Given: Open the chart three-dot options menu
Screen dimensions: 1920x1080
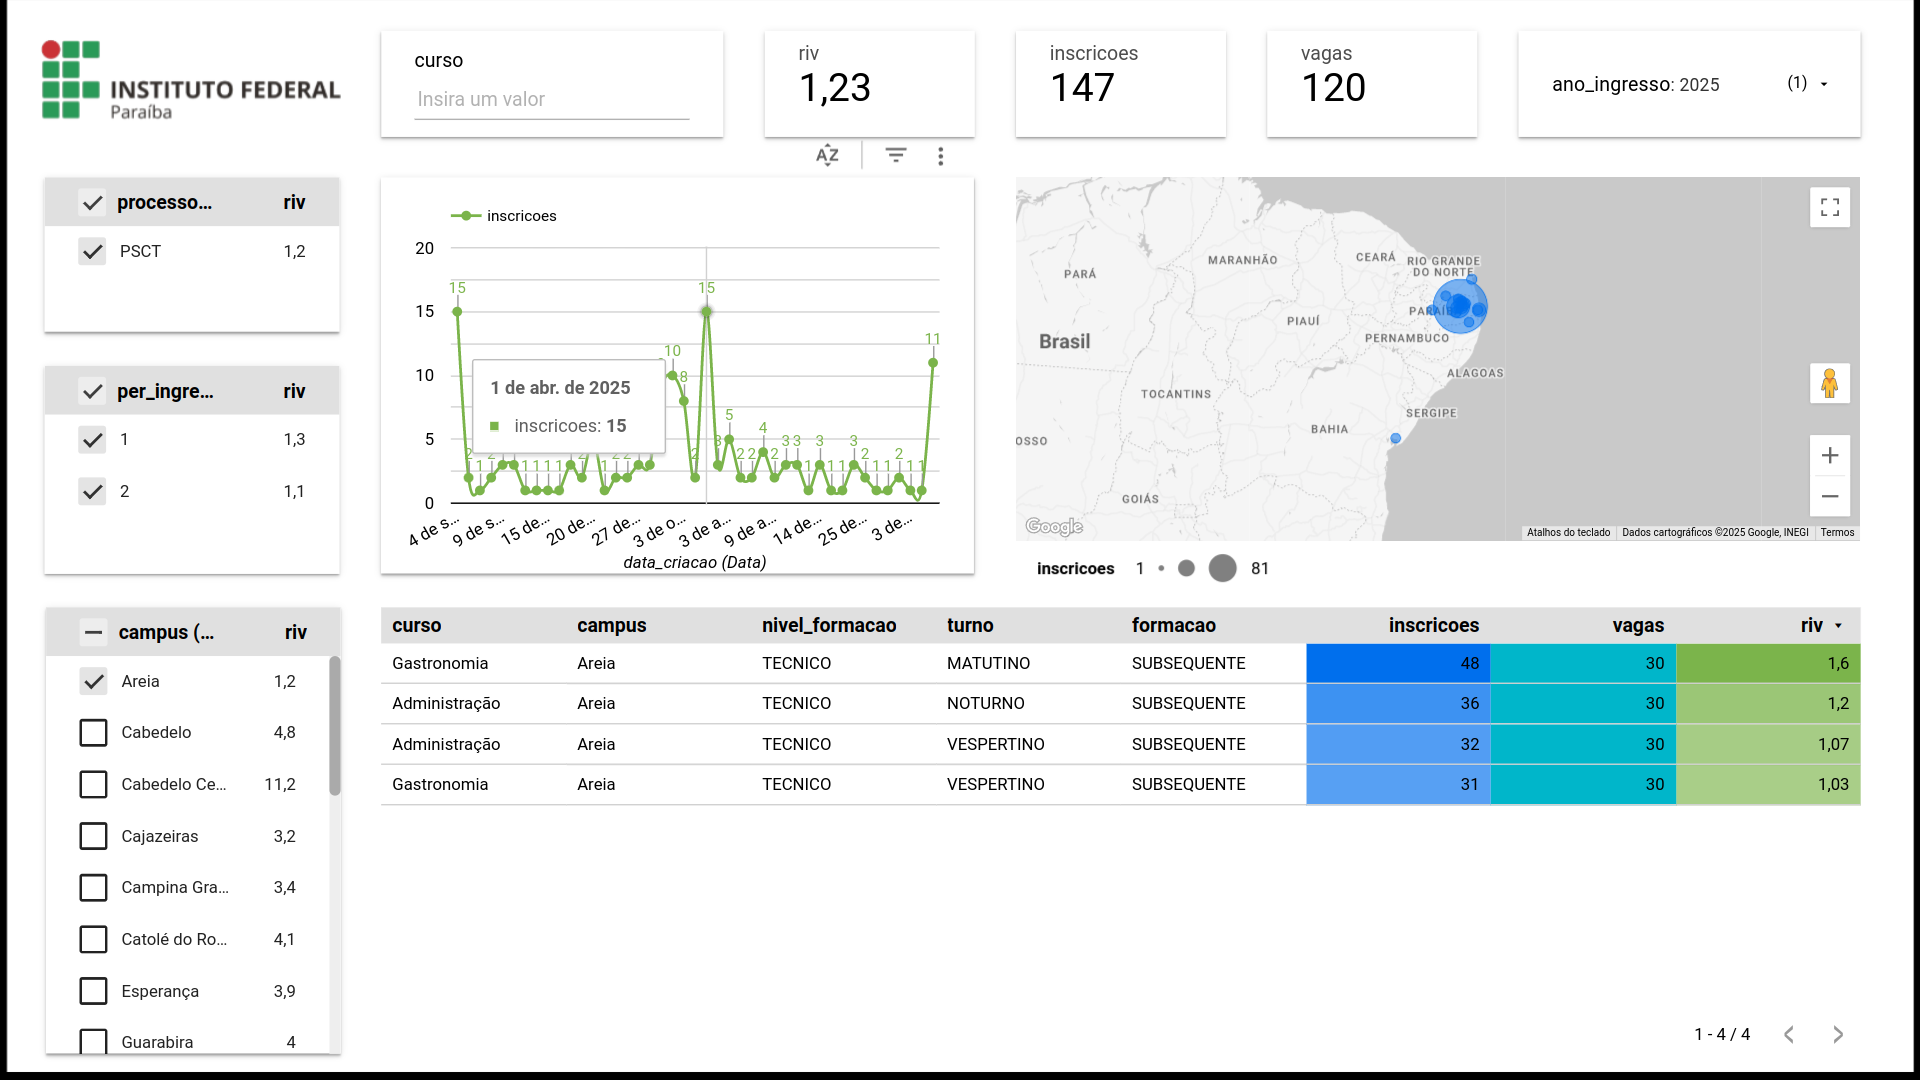Looking at the screenshot, I should pos(940,156).
